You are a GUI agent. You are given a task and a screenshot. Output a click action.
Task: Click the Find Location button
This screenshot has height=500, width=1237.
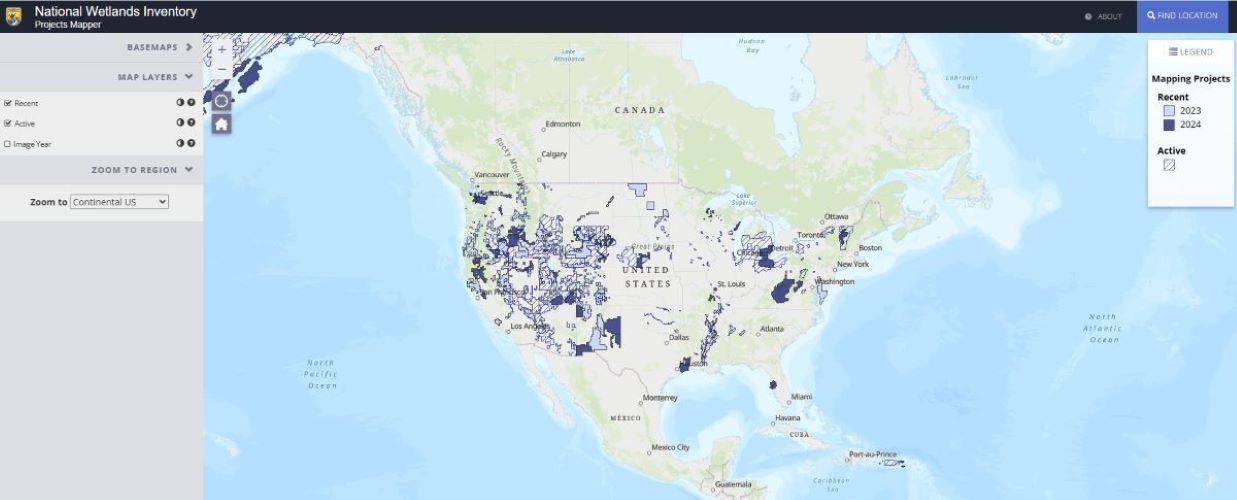(1182, 16)
